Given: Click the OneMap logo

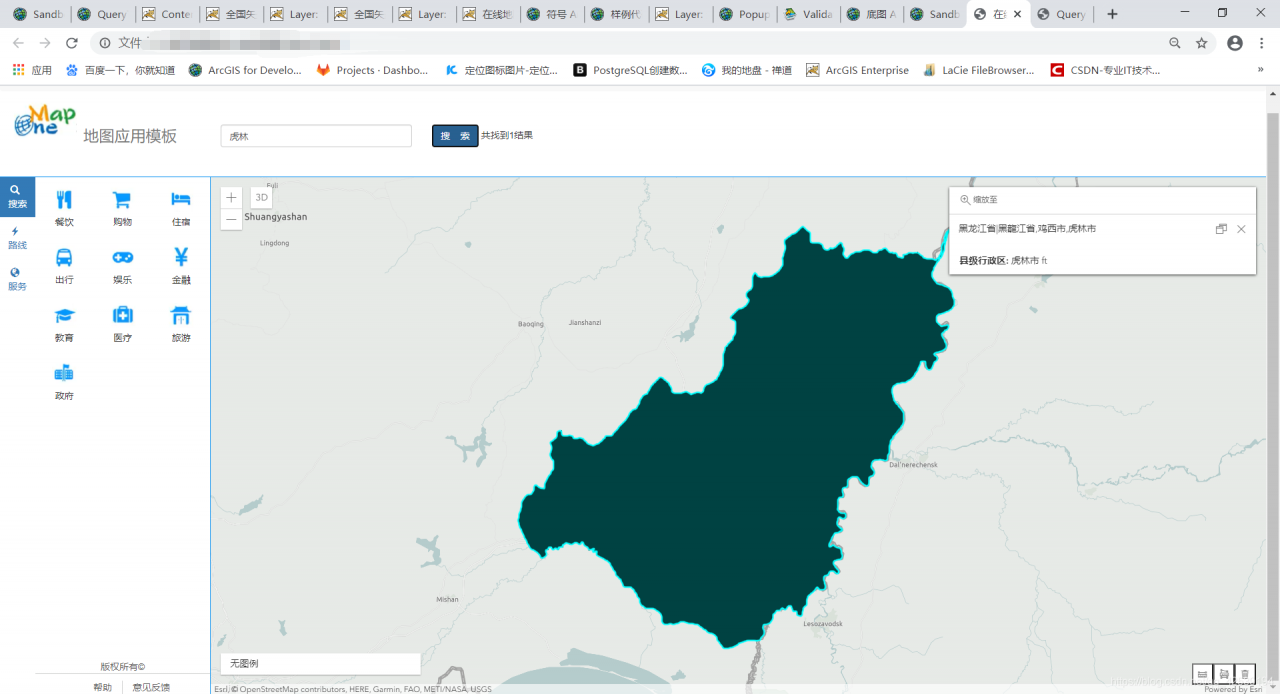Looking at the screenshot, I should [x=45, y=121].
